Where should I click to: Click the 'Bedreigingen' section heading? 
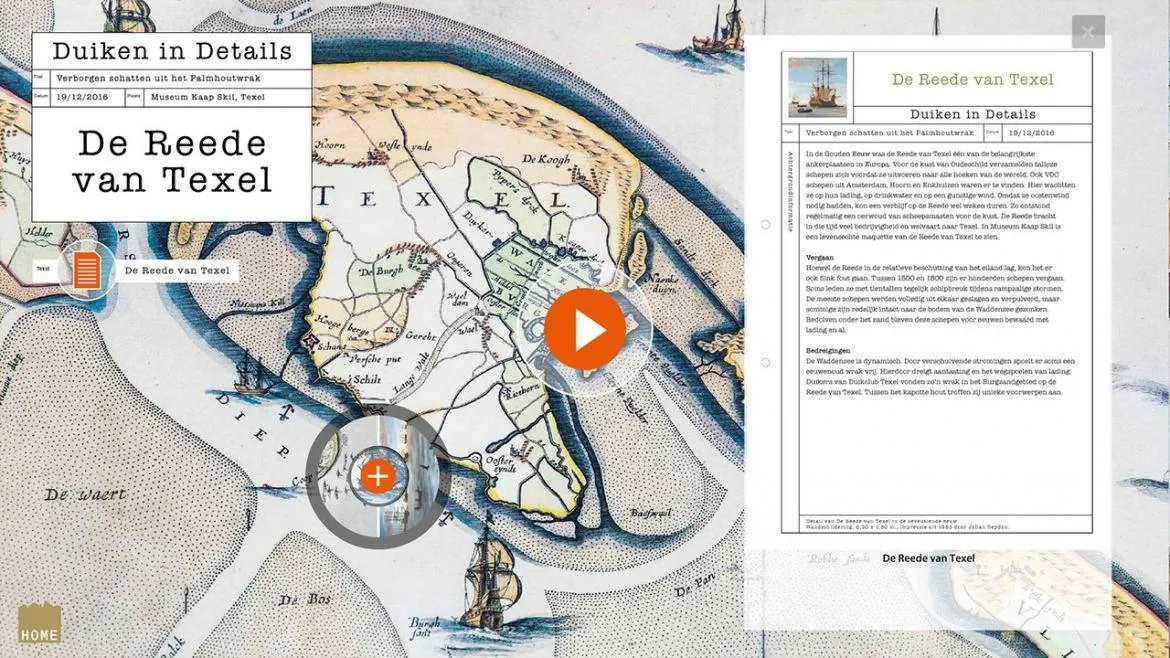click(828, 350)
